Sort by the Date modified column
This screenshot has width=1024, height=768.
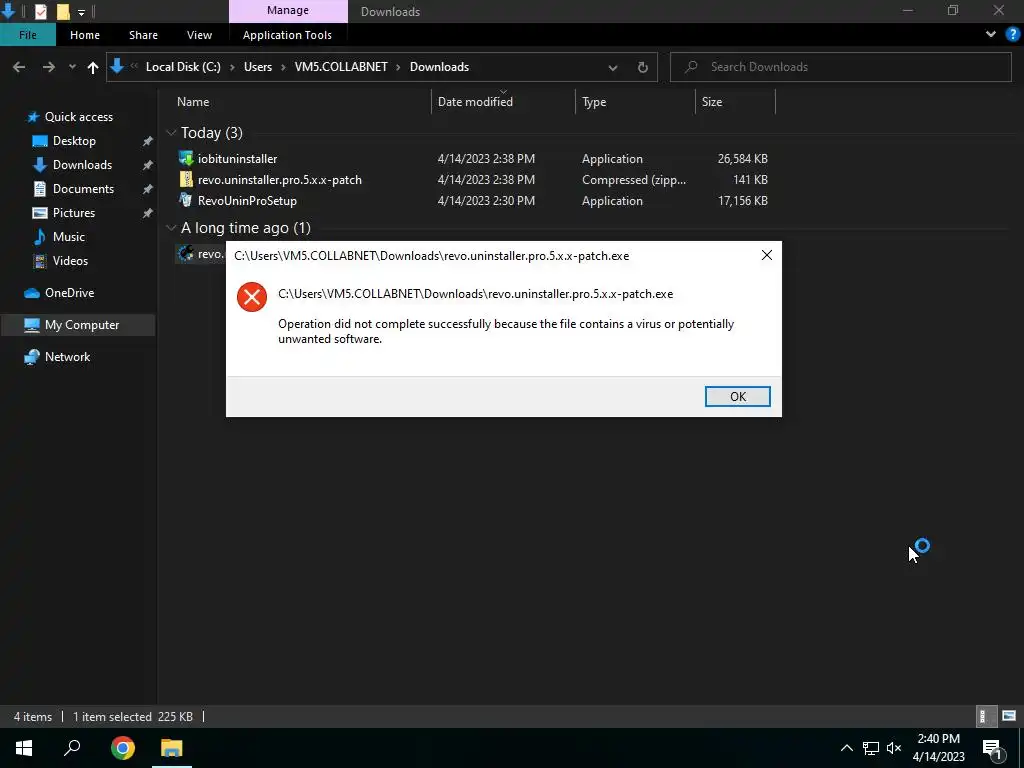tap(475, 102)
